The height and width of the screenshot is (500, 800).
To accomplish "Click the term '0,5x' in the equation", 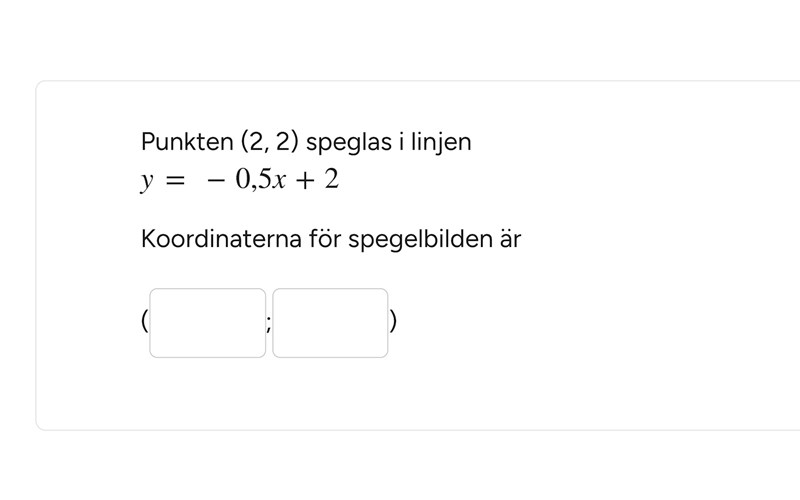I will [x=257, y=181].
